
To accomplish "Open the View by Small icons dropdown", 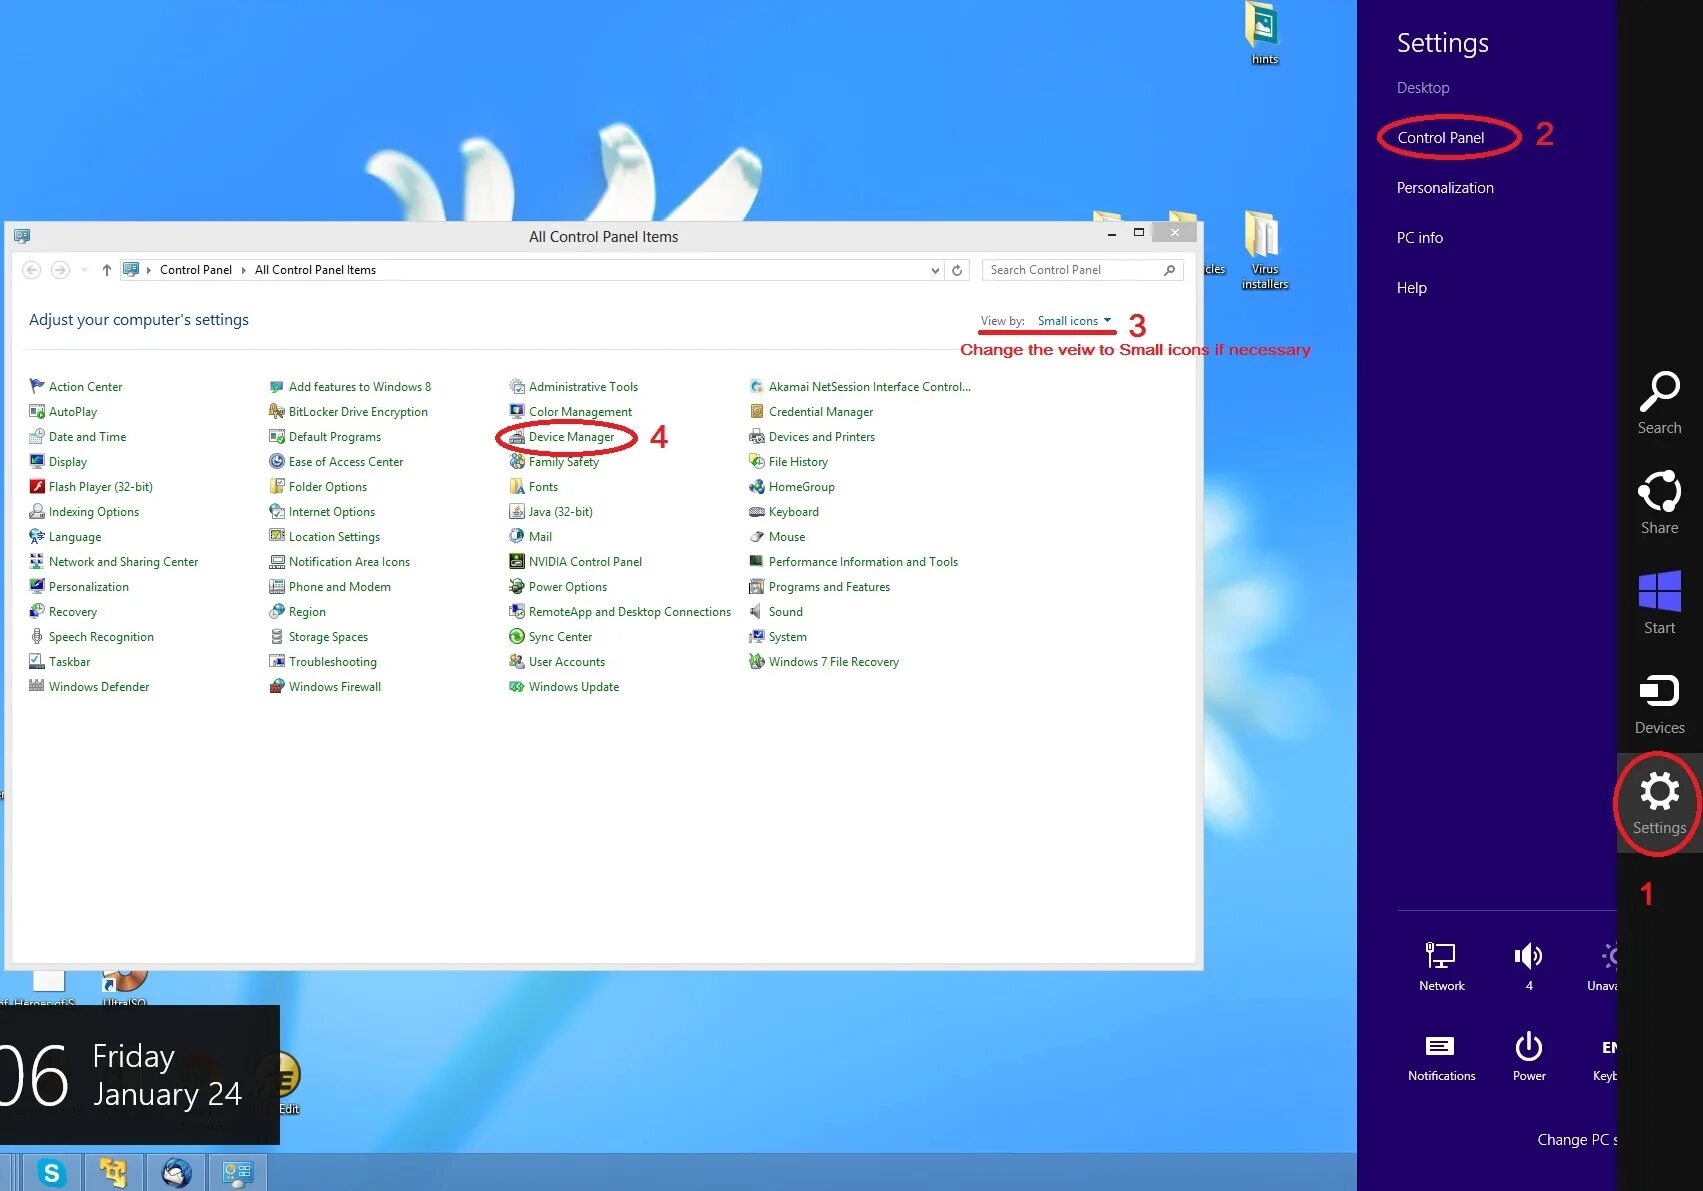I will pos(1074,321).
